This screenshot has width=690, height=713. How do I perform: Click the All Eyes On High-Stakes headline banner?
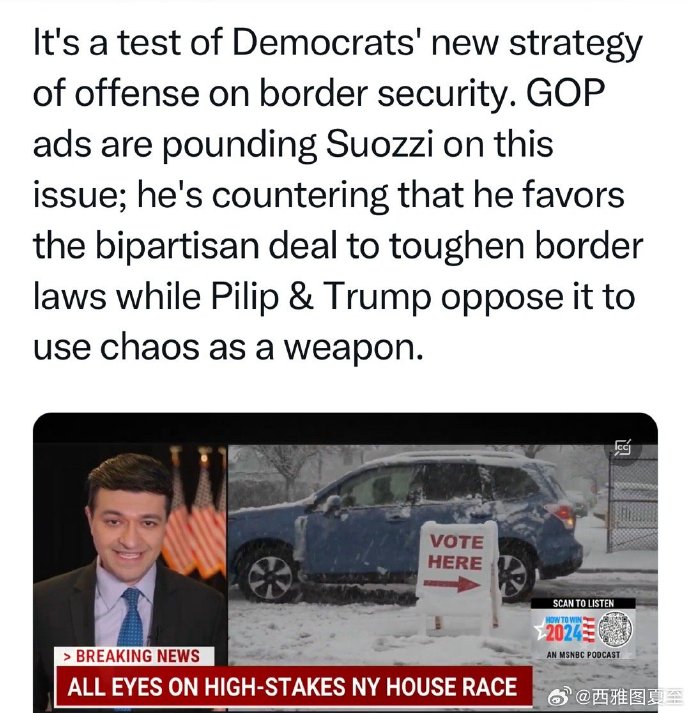click(293, 687)
